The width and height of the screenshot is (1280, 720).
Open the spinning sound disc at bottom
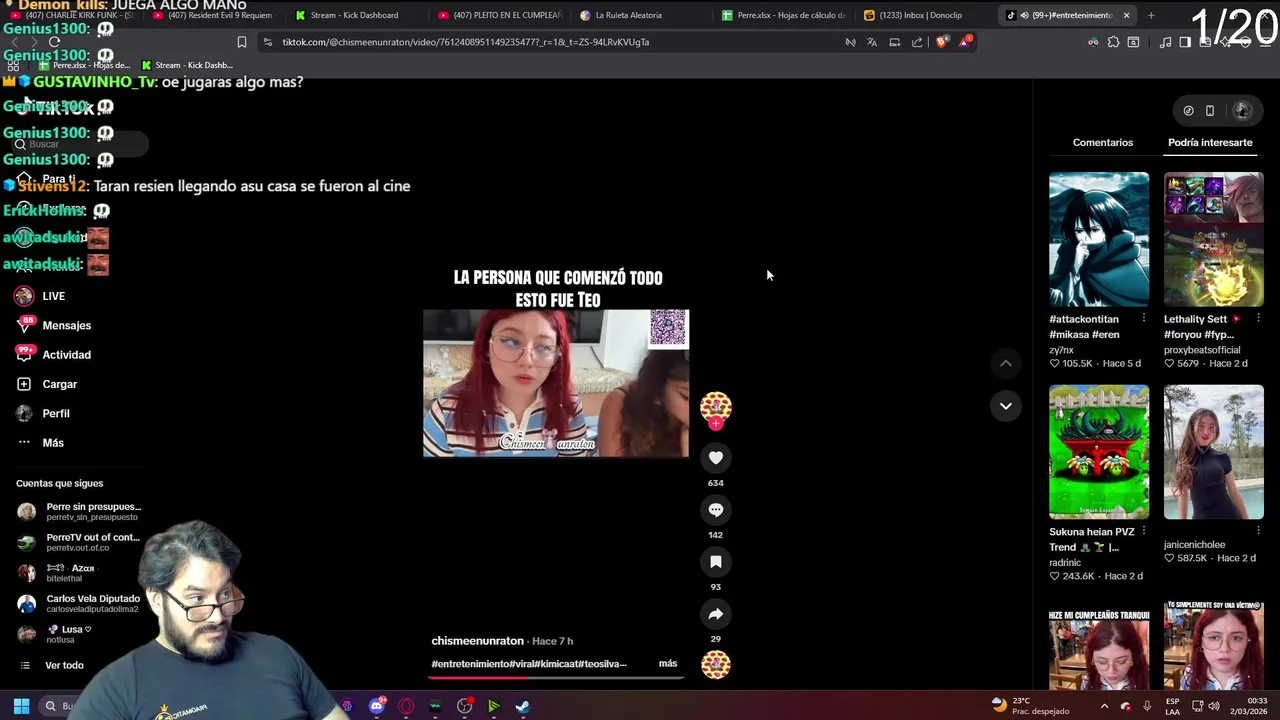[x=715, y=665]
